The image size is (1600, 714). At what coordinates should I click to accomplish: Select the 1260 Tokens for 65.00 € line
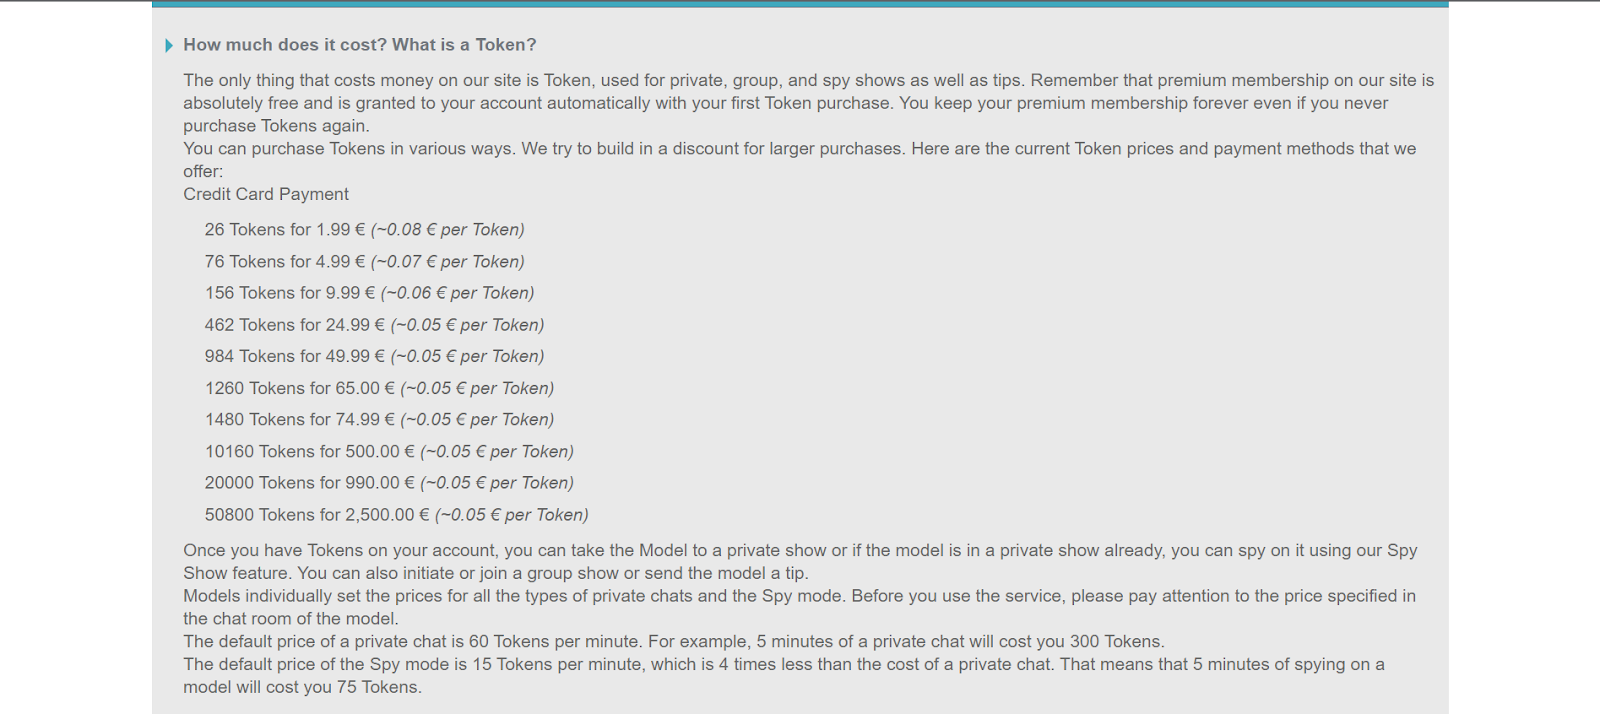379,388
